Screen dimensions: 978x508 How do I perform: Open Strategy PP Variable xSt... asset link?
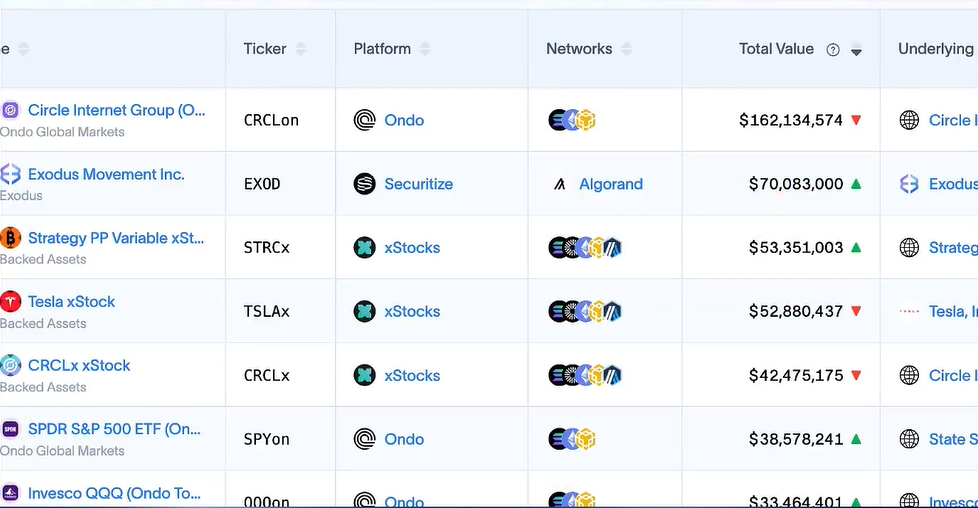click(116, 238)
